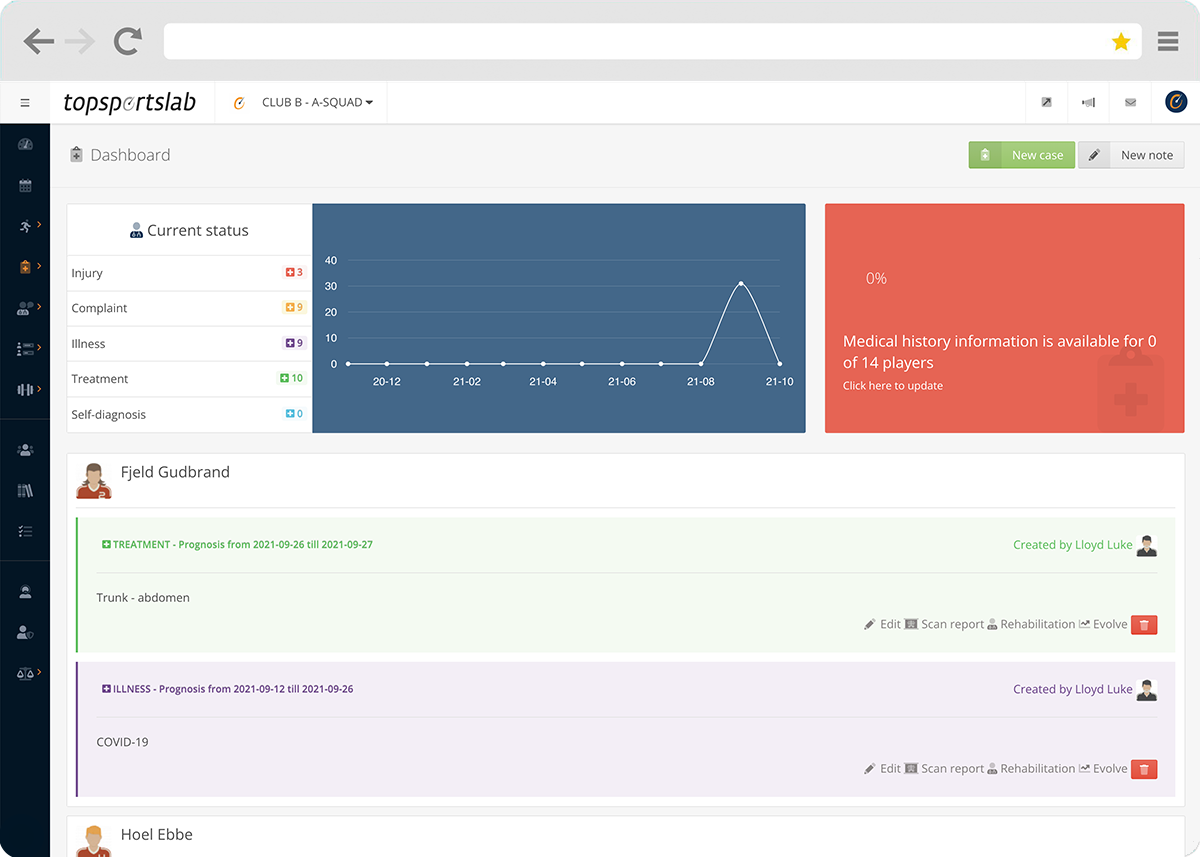Create a New case

(x=1022, y=155)
